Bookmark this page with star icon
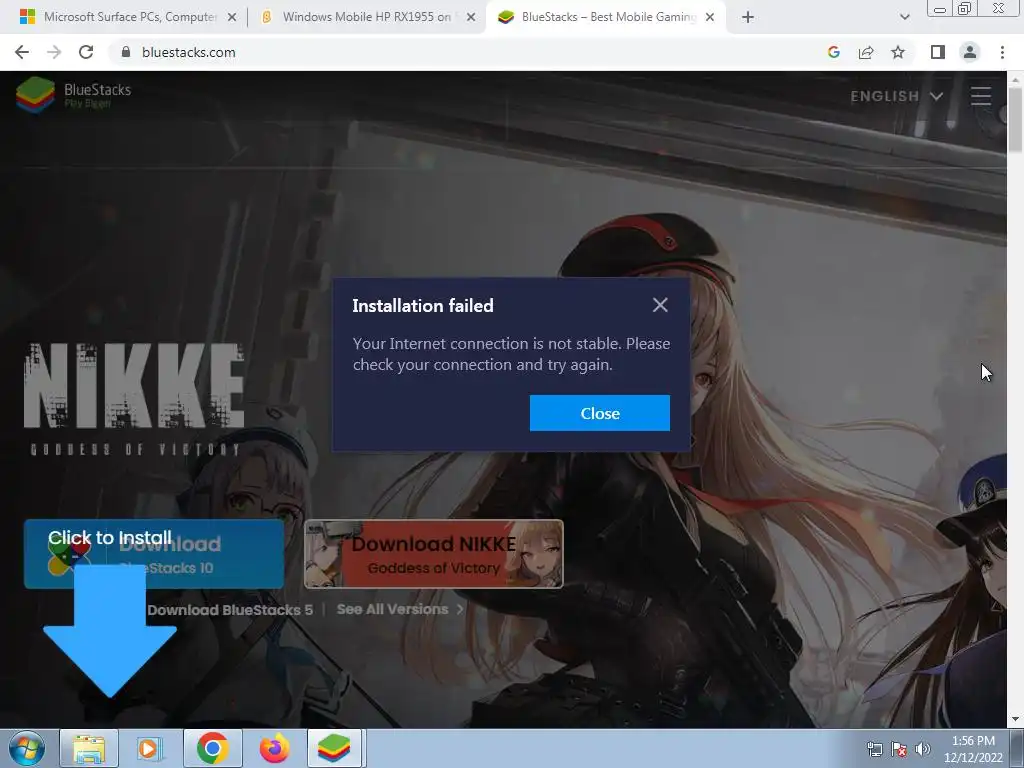 click(x=898, y=52)
